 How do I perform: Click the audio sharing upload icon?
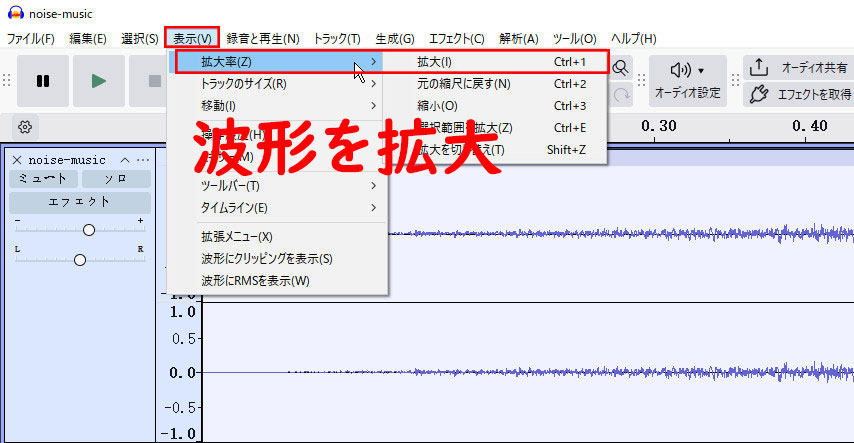759,68
